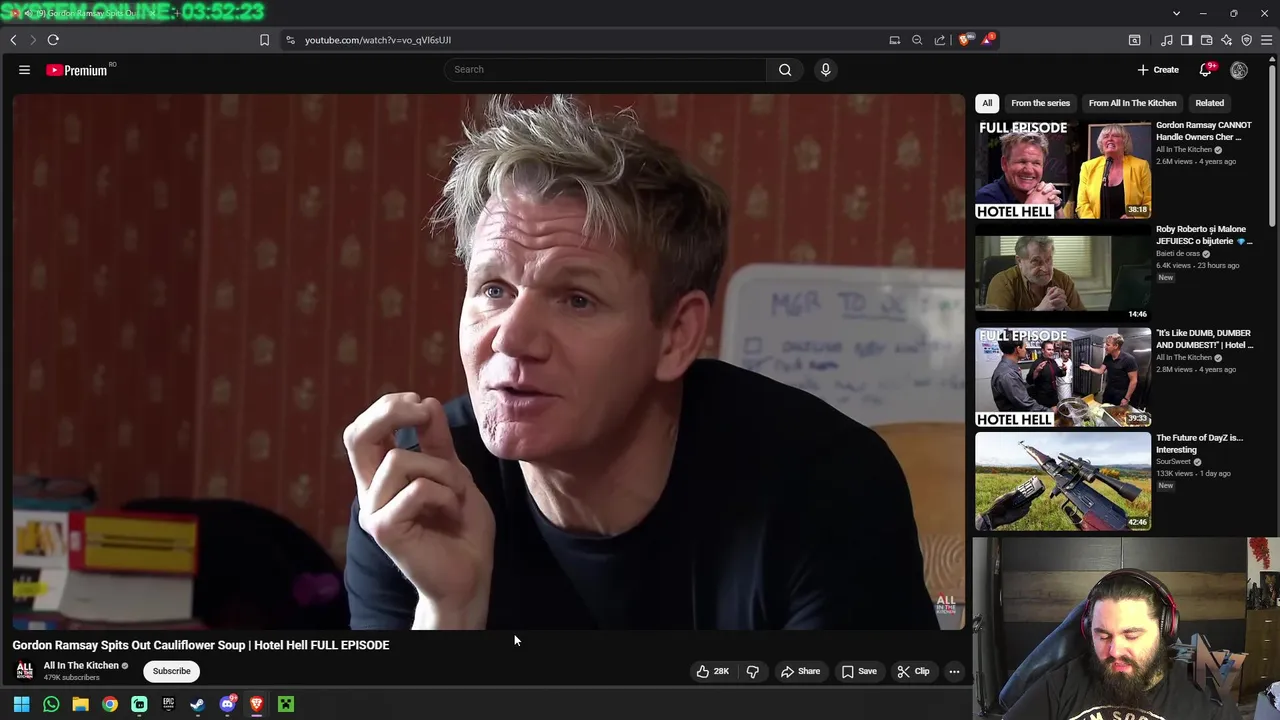Open the Windows Start menu
This screenshot has height=720, width=1280.
21,704
